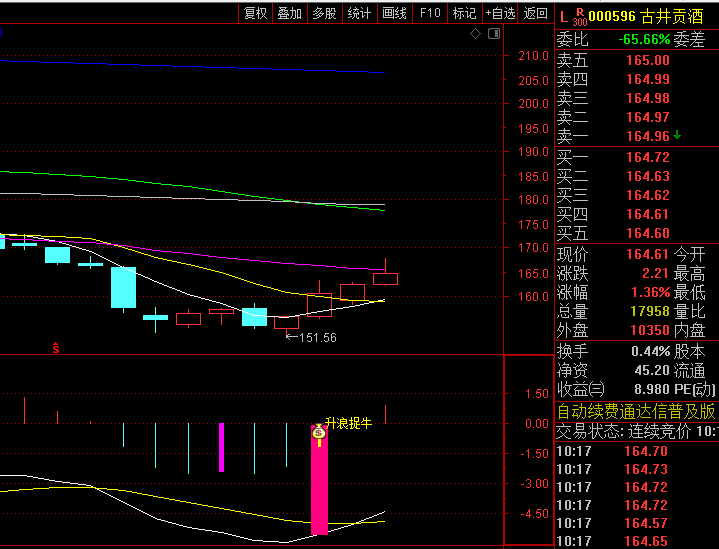Open the 统计 statistics tool
The image size is (719, 549).
point(360,13)
